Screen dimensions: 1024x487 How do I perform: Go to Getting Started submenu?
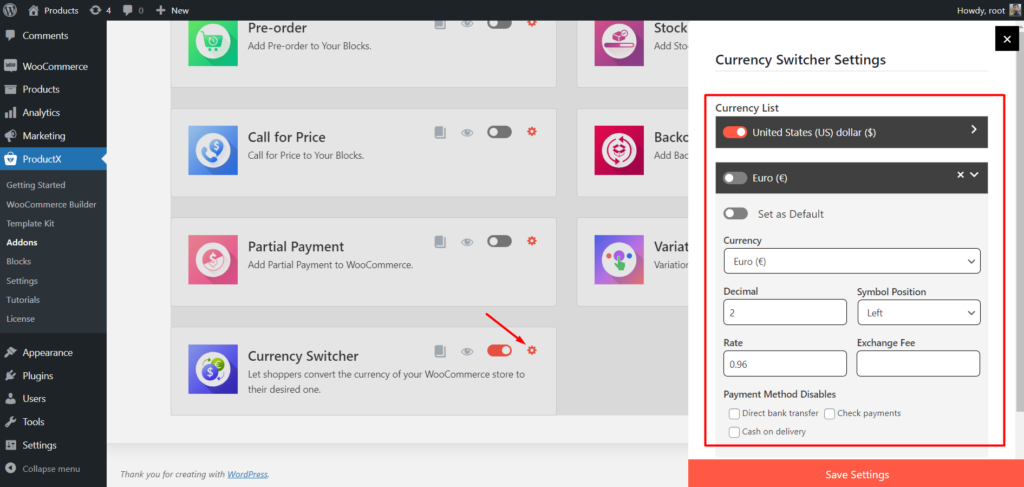pos(36,185)
